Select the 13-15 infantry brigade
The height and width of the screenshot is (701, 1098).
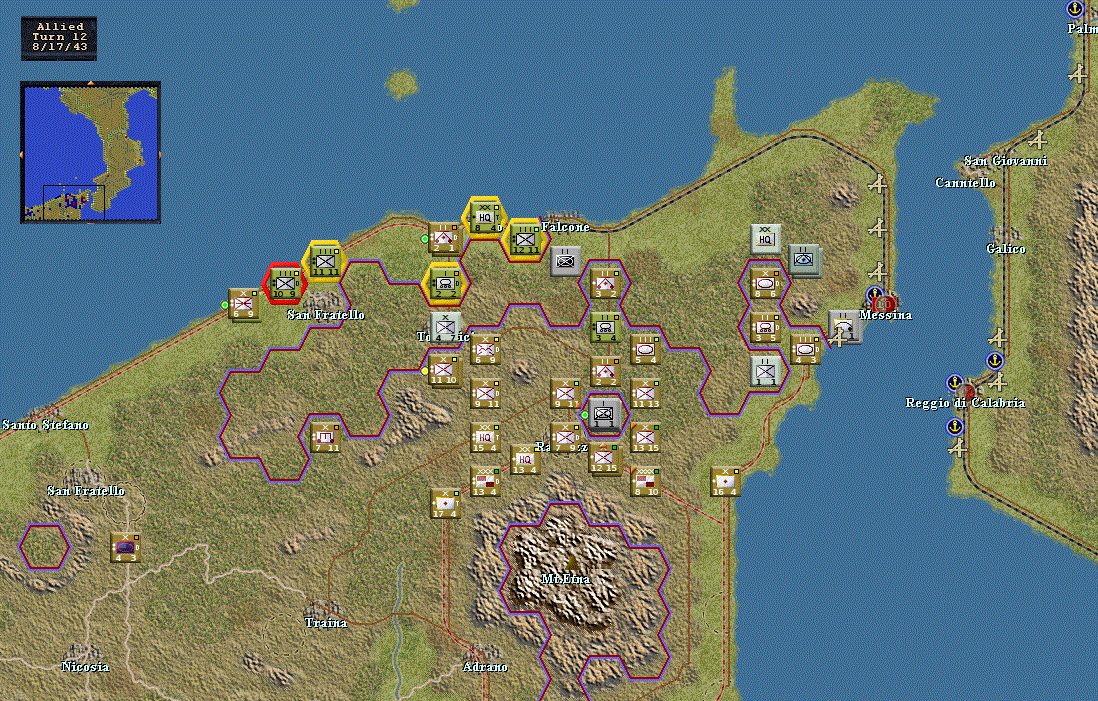(x=645, y=438)
